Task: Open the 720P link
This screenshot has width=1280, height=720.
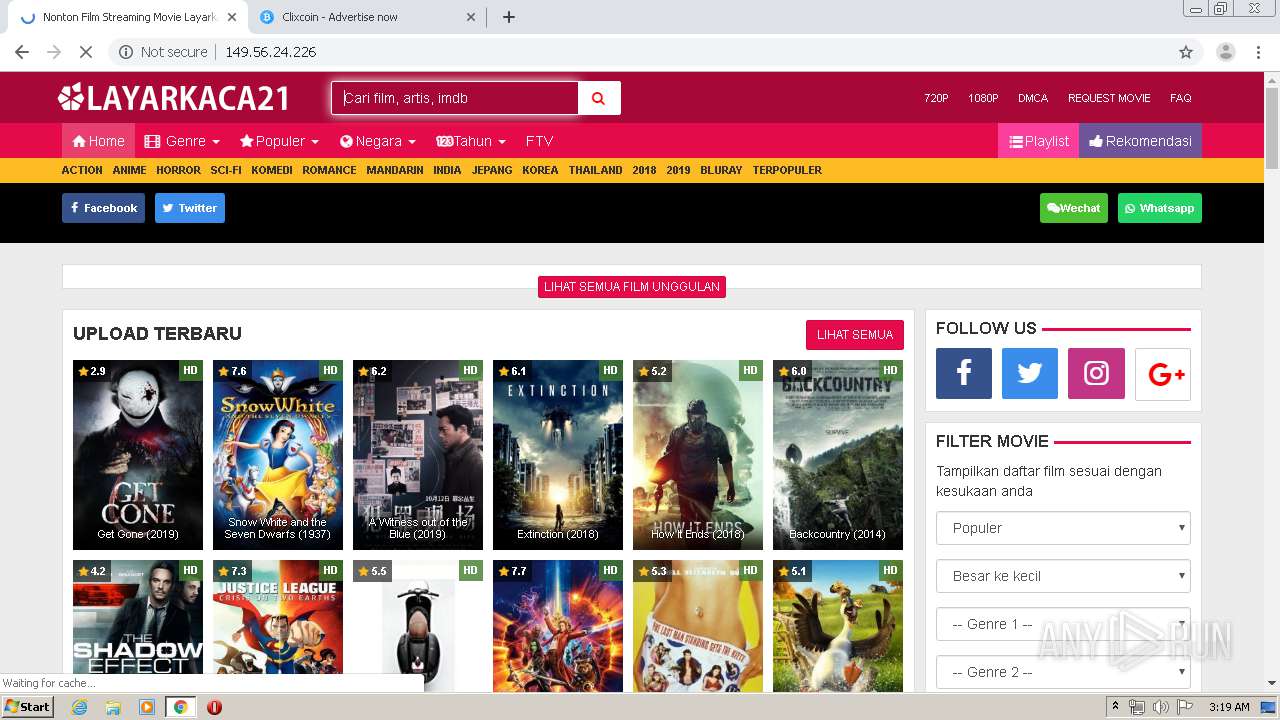Action: click(936, 98)
